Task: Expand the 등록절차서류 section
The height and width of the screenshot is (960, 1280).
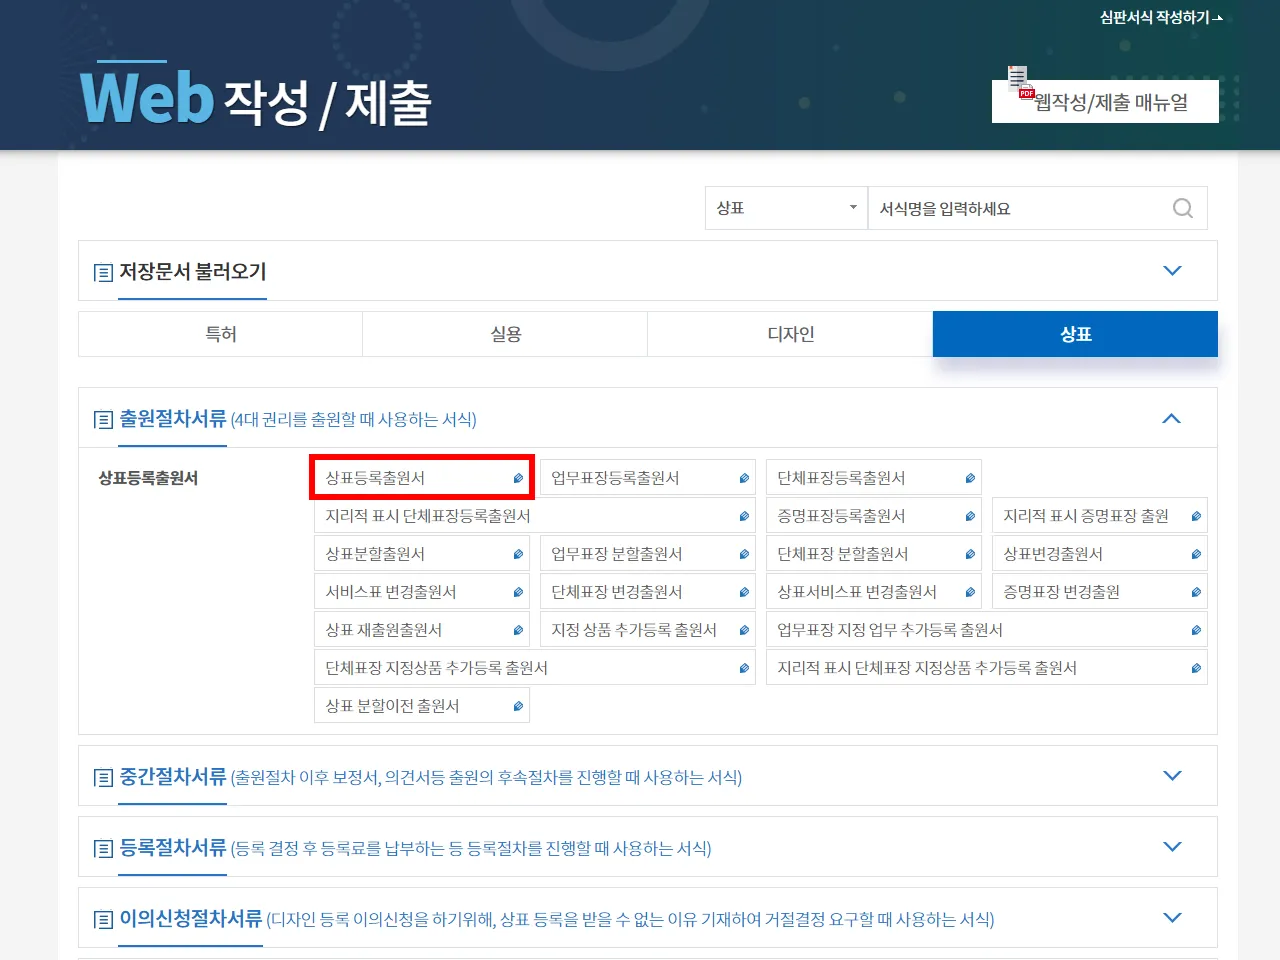Action: [x=1172, y=847]
